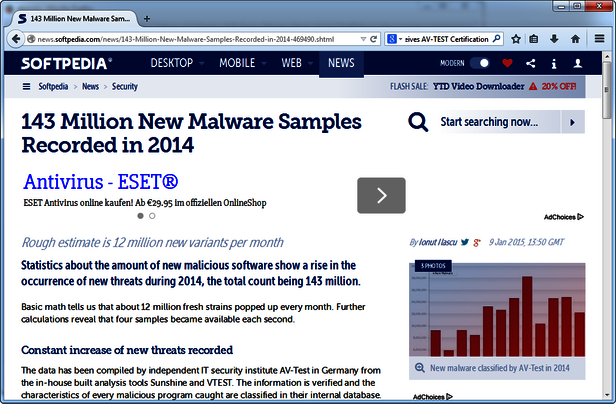
Task: Open the Firefox downloads arrow icon
Action: pyautogui.click(x=554, y=40)
